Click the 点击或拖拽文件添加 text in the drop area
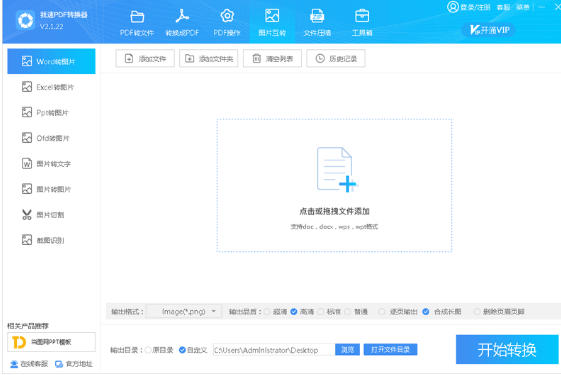 pos(335,211)
